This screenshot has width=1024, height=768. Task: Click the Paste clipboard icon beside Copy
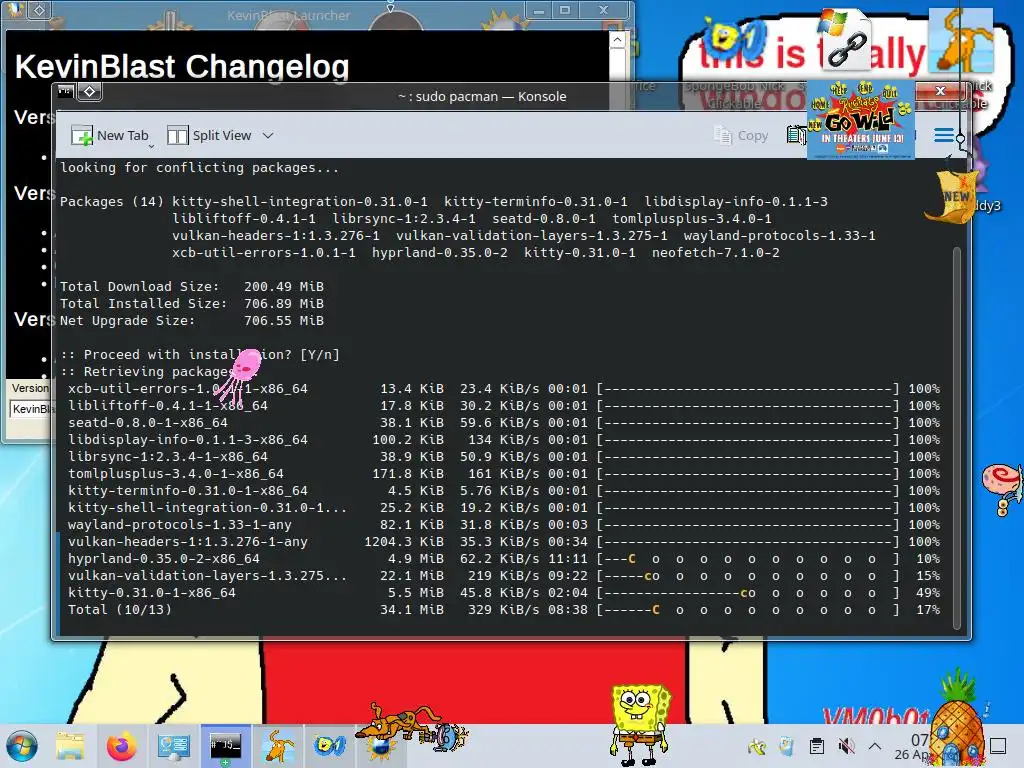coord(795,135)
